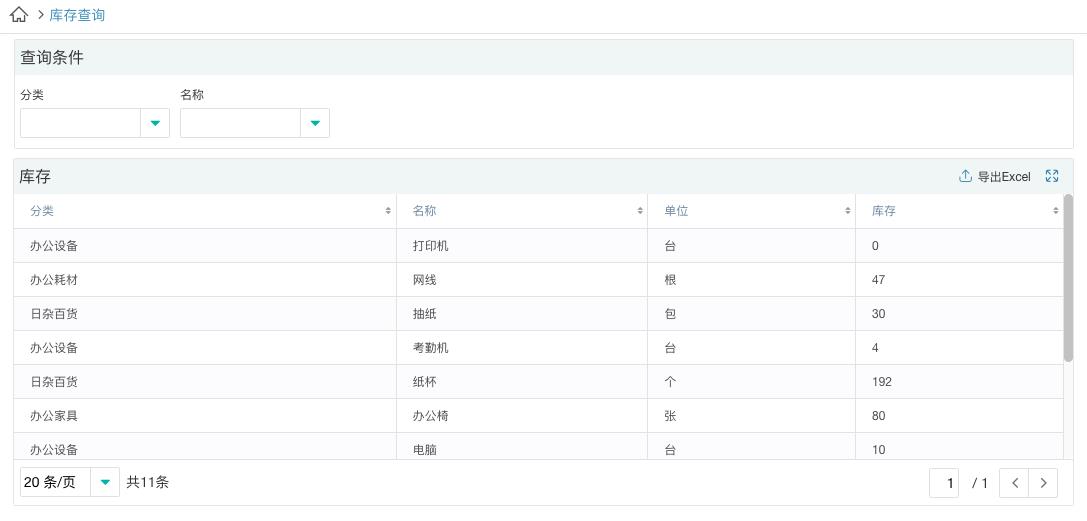The height and width of the screenshot is (521, 1087).
Task: Click the home icon in breadcrumb
Action: (18, 15)
